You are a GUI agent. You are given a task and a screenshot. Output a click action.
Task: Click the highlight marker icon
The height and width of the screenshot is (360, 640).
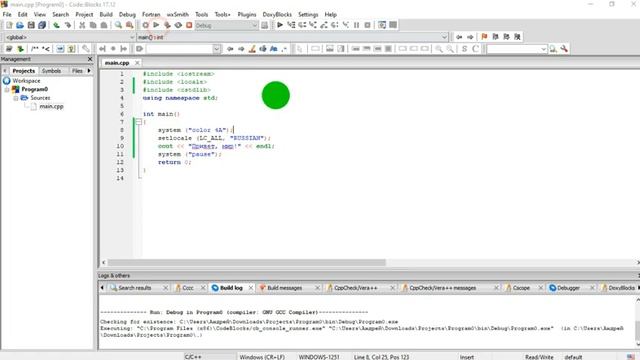(252, 49)
